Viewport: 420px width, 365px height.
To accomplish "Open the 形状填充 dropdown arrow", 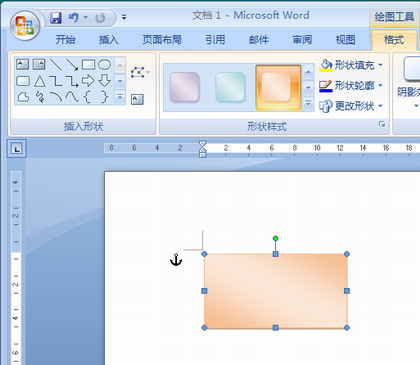I will coord(380,65).
